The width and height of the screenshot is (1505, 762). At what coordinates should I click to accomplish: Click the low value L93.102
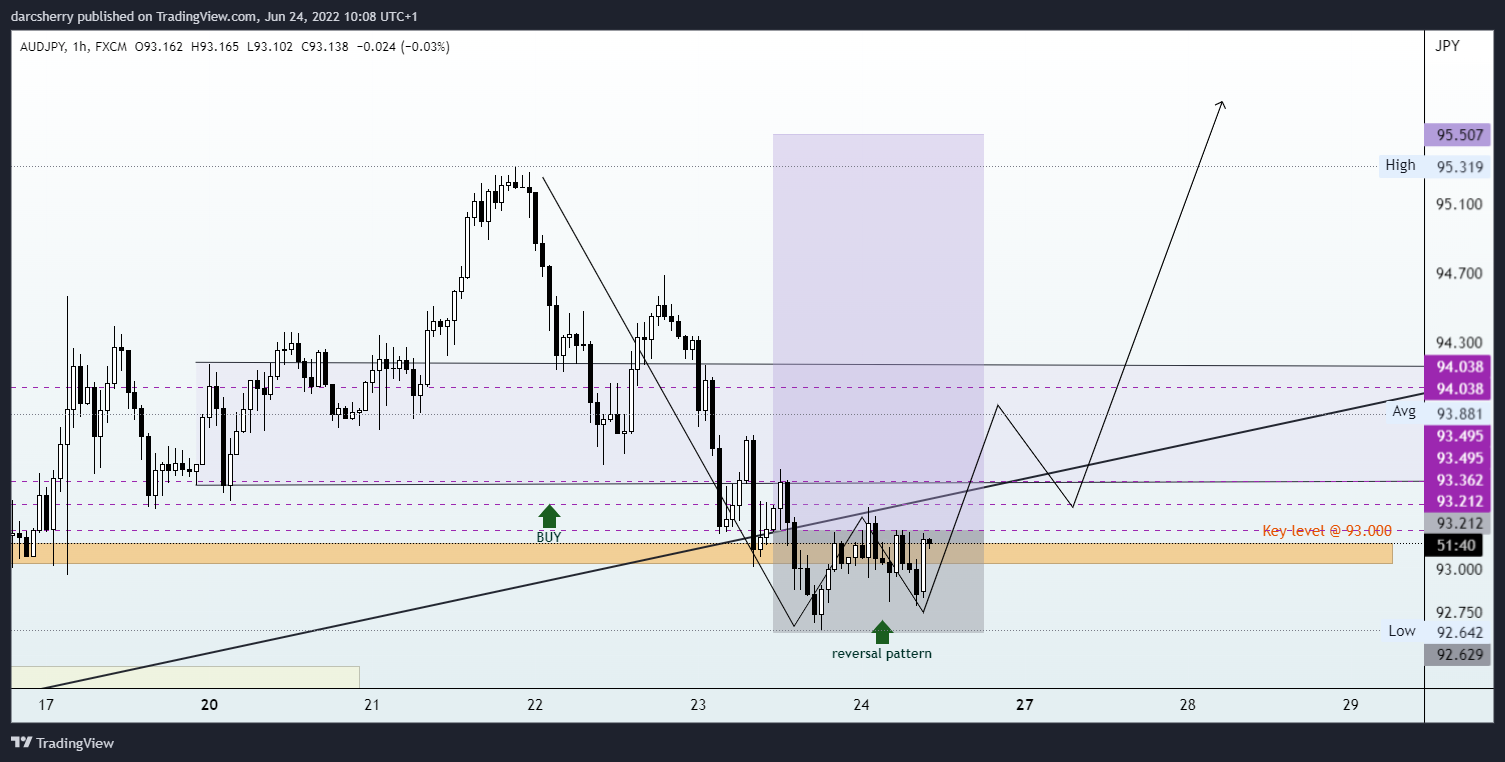pos(270,47)
